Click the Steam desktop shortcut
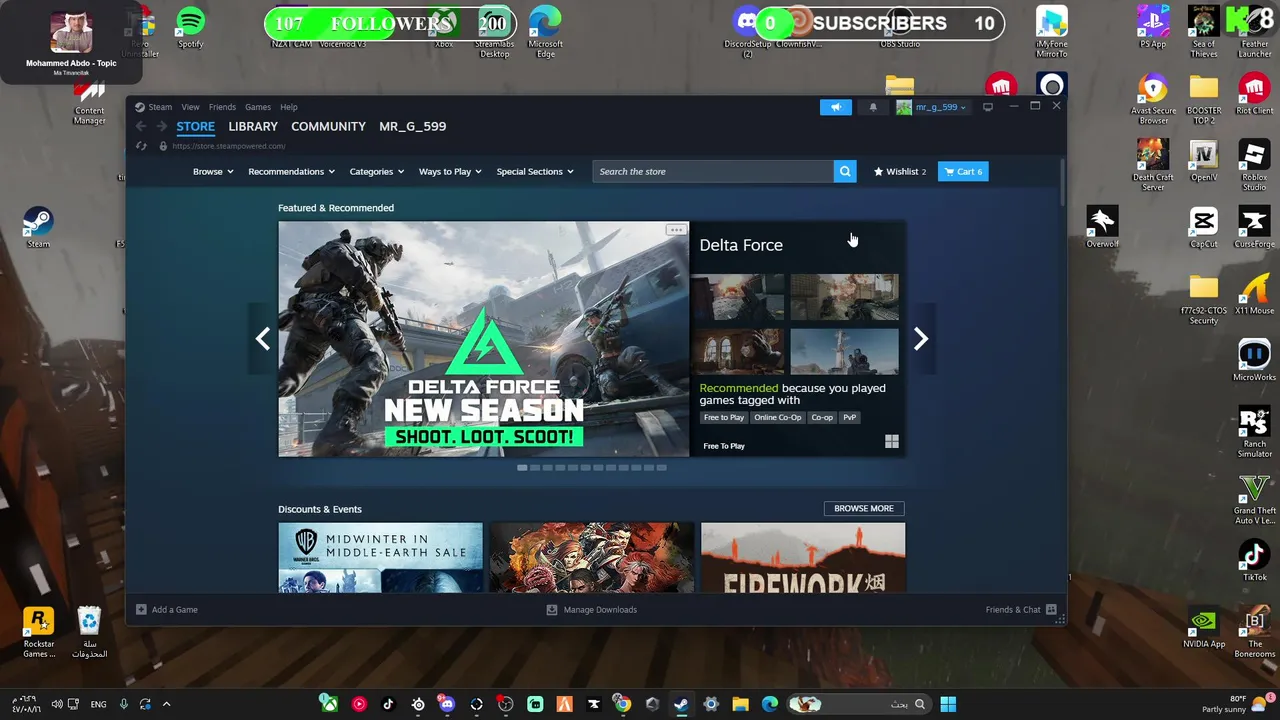Screen dimensions: 1280x720 (38, 228)
